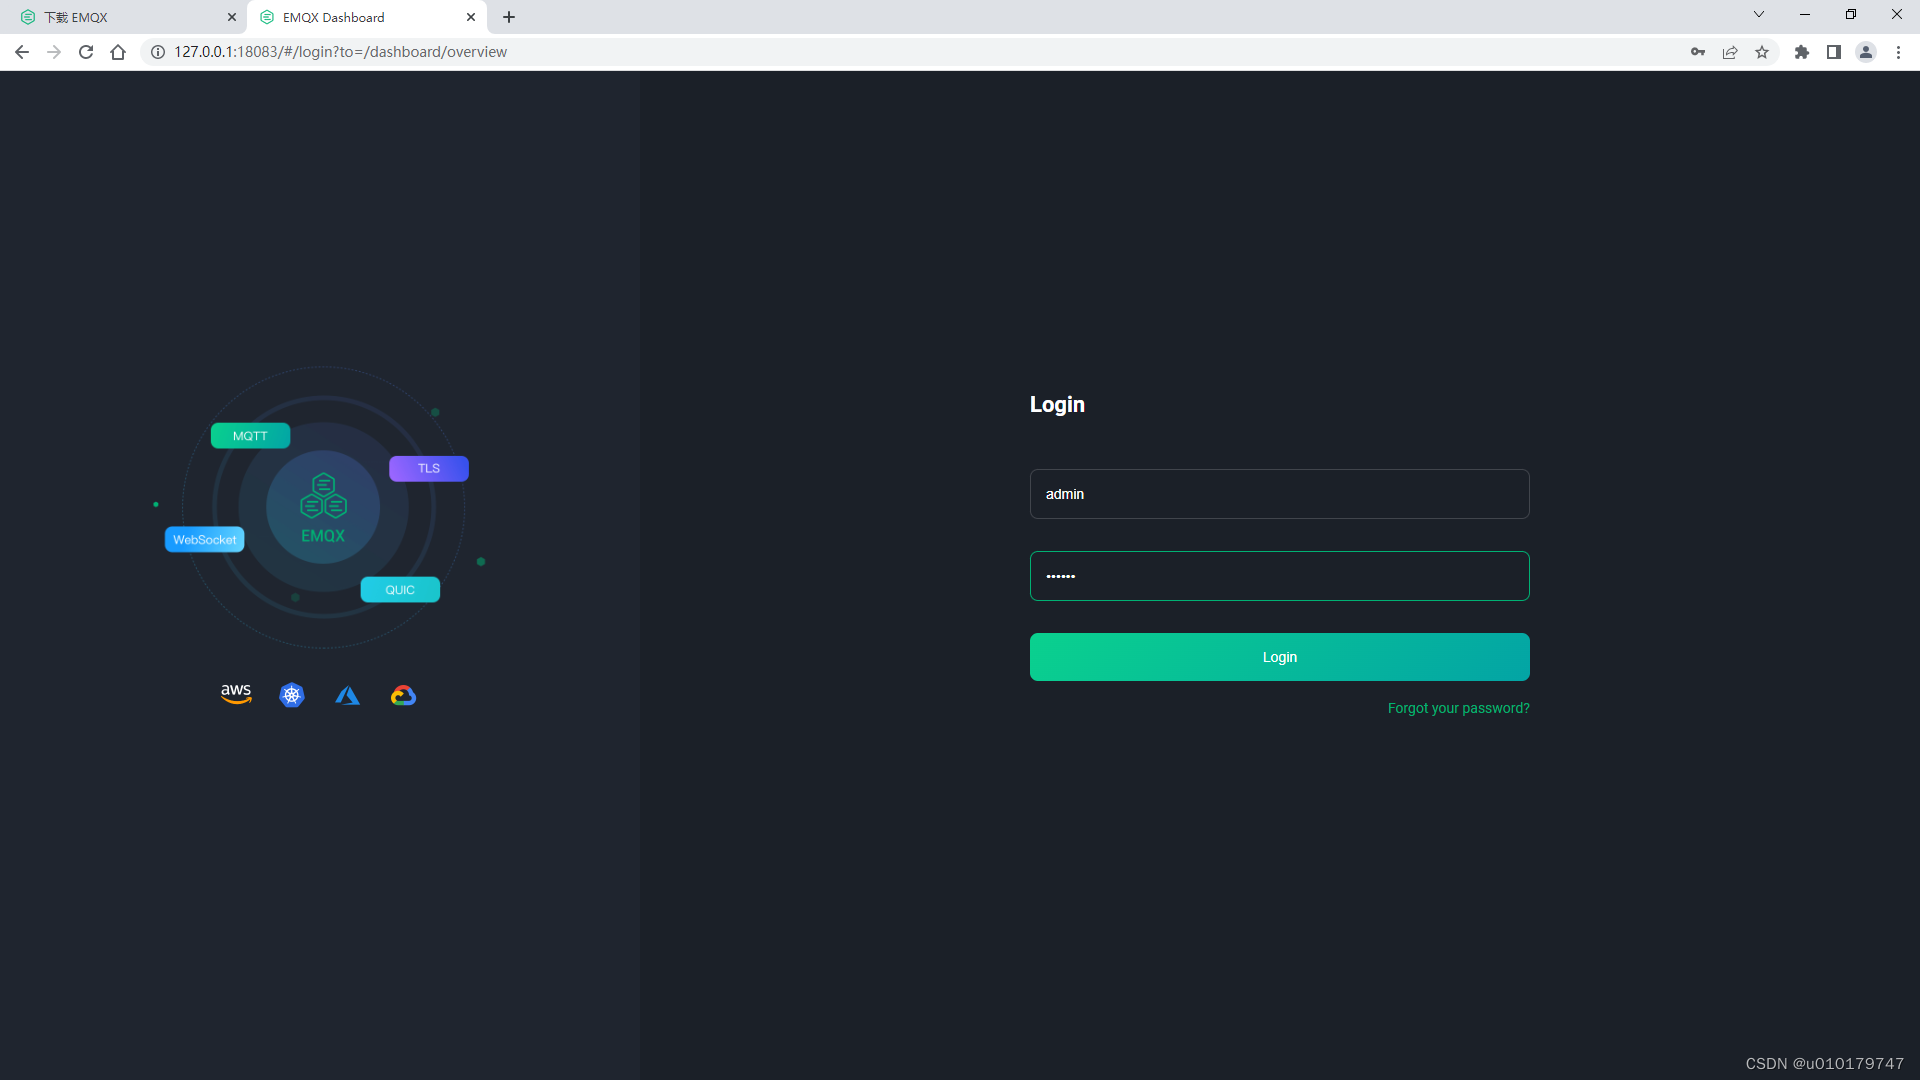The image size is (1920, 1080).
Task: Open the Chrome three-dot menu
Action: 1898,52
